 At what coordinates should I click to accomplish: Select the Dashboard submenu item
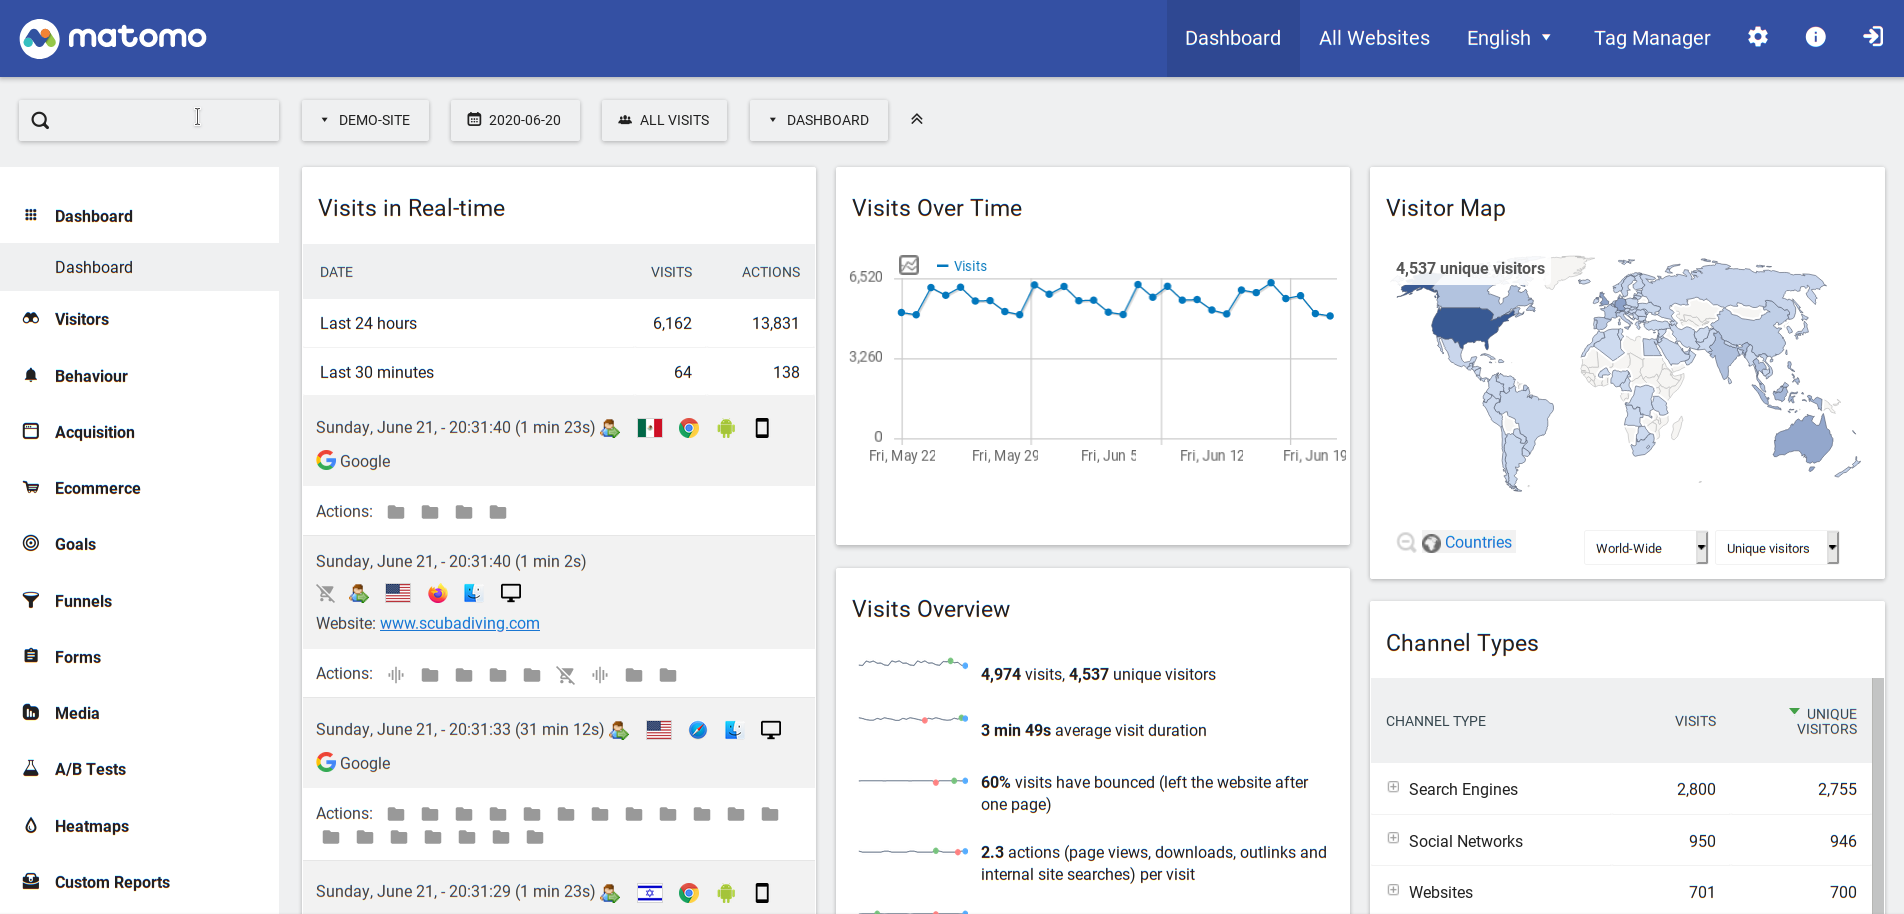tap(94, 267)
